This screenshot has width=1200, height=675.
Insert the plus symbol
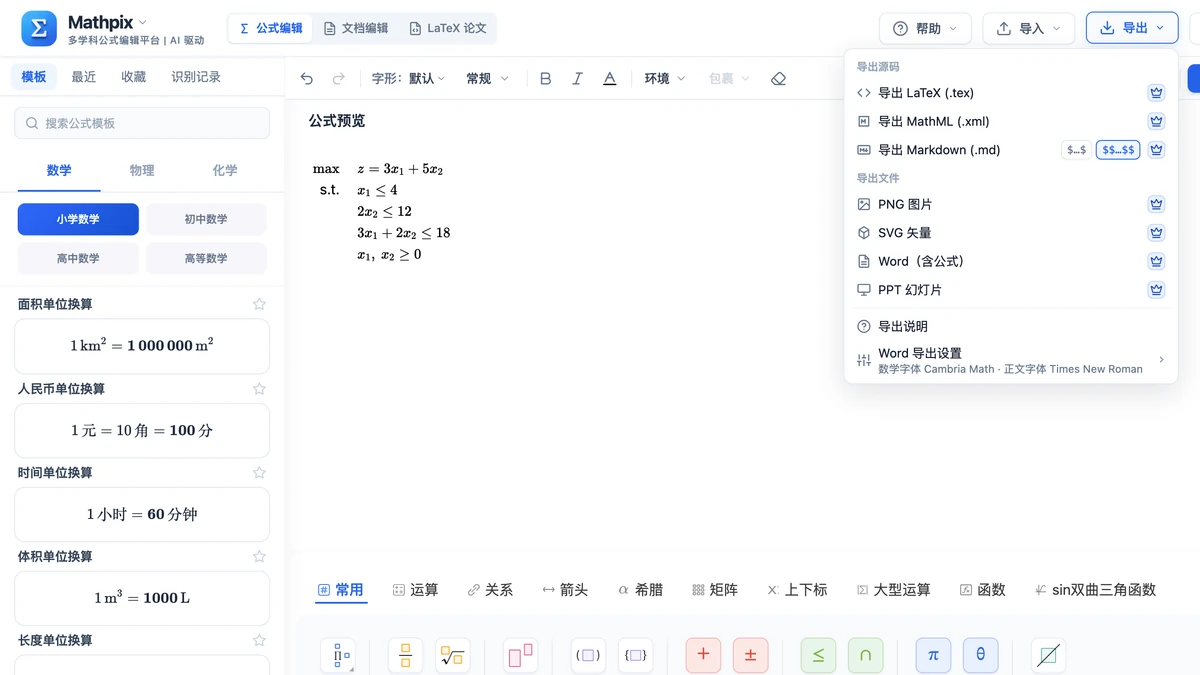tap(703, 656)
